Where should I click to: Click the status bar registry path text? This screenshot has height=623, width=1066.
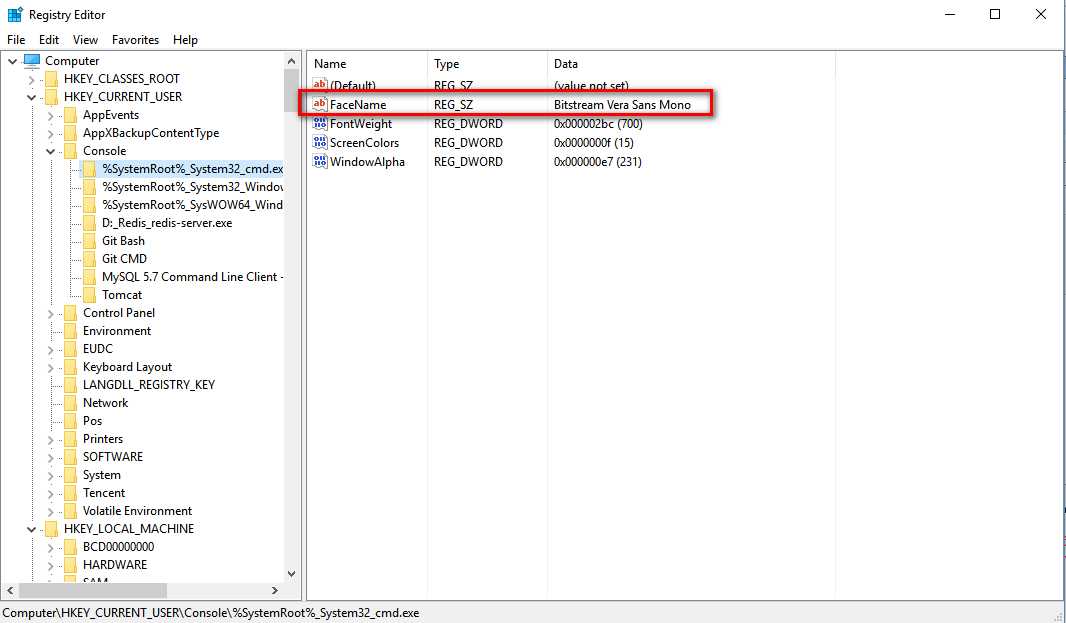(x=211, y=613)
